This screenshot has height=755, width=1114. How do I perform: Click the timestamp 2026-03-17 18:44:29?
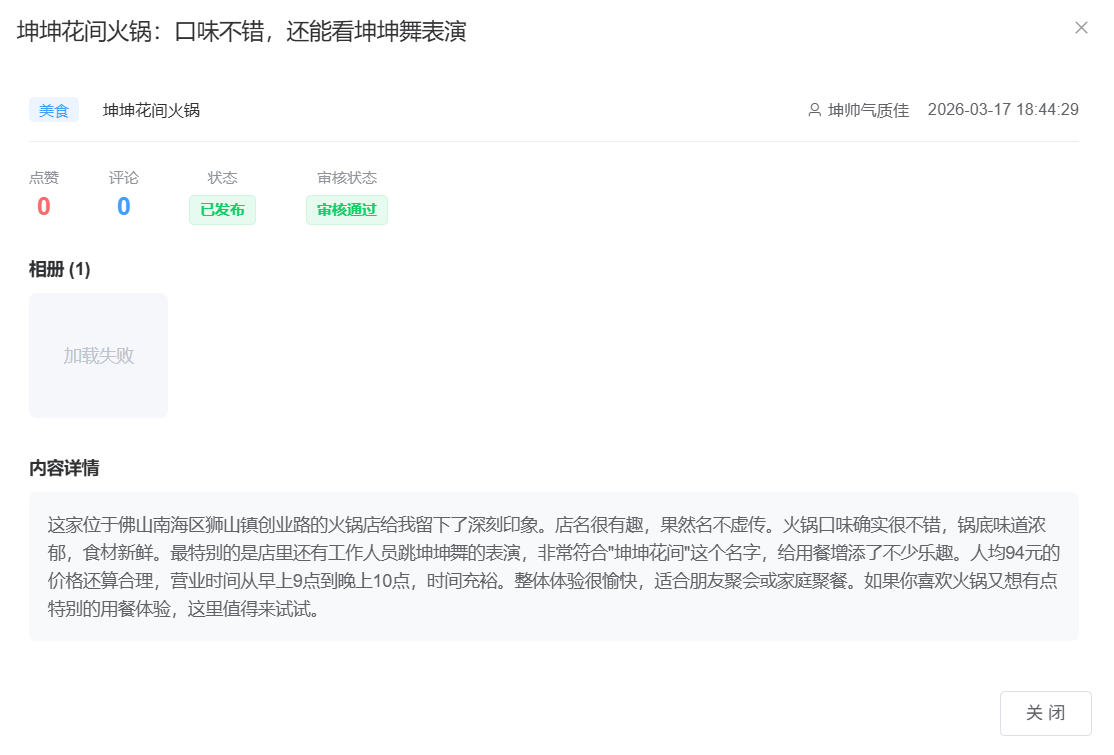[1005, 110]
